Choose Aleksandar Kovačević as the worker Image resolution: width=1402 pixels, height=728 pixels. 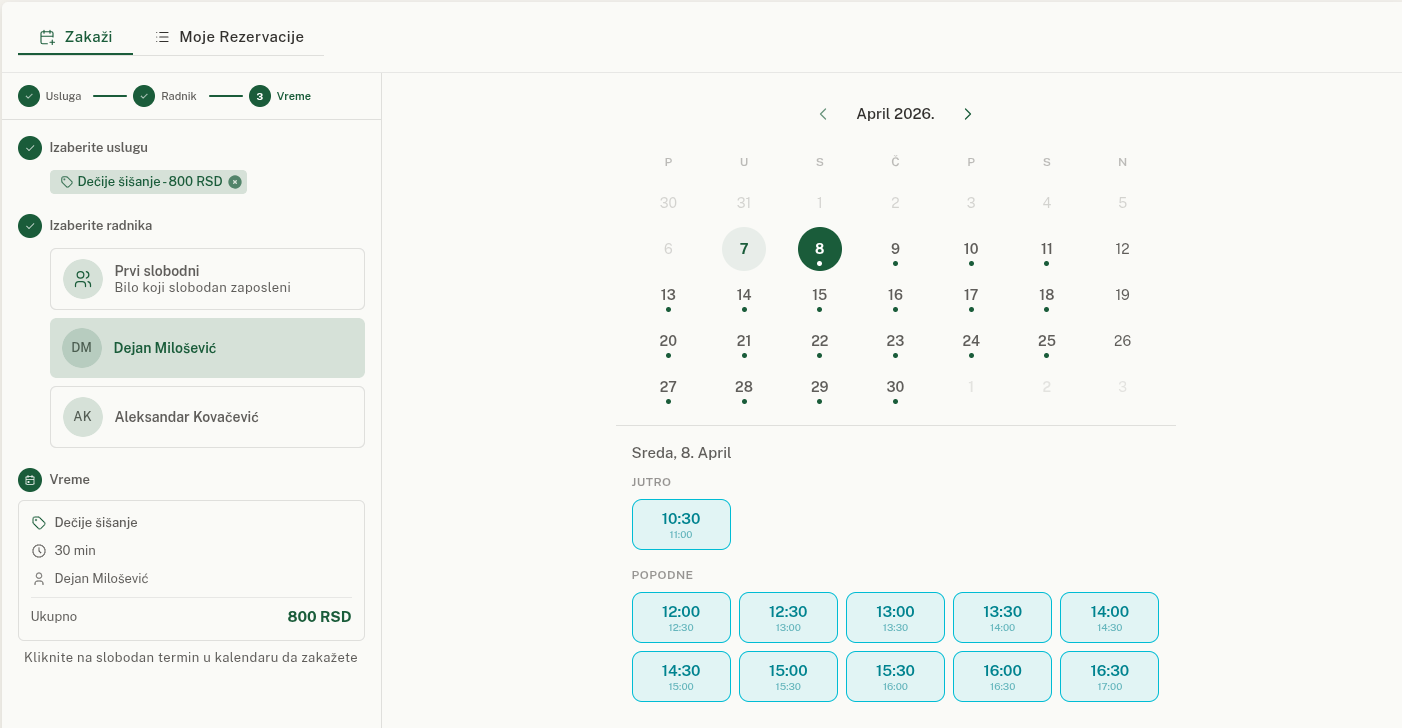[x=207, y=417]
